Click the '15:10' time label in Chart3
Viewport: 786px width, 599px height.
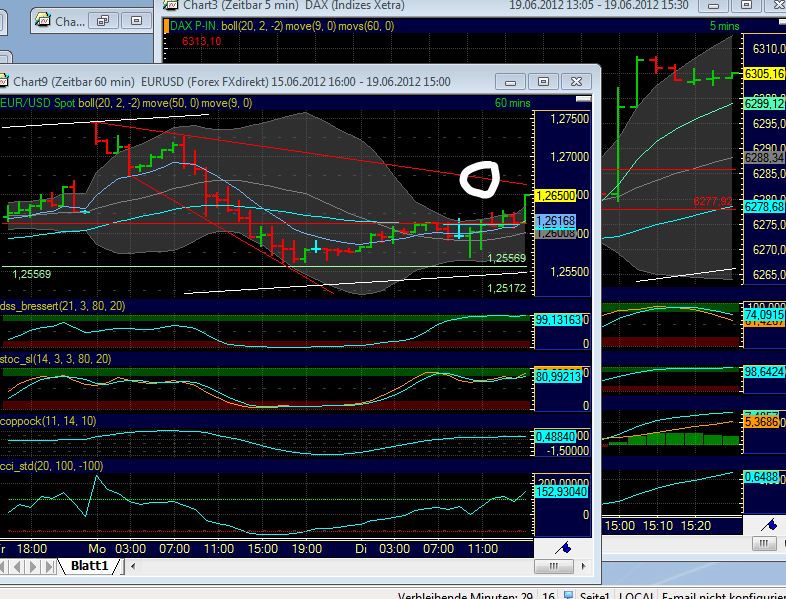(x=658, y=526)
